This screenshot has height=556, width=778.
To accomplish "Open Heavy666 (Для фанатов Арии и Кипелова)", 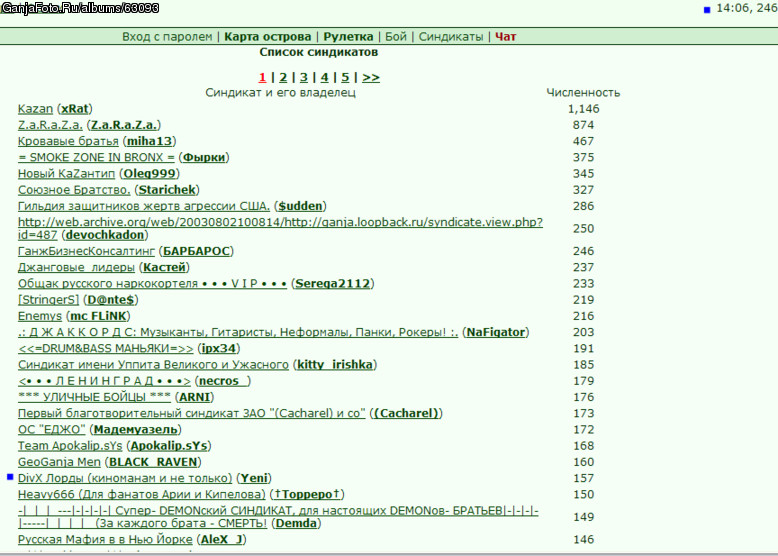I will click(142, 495).
